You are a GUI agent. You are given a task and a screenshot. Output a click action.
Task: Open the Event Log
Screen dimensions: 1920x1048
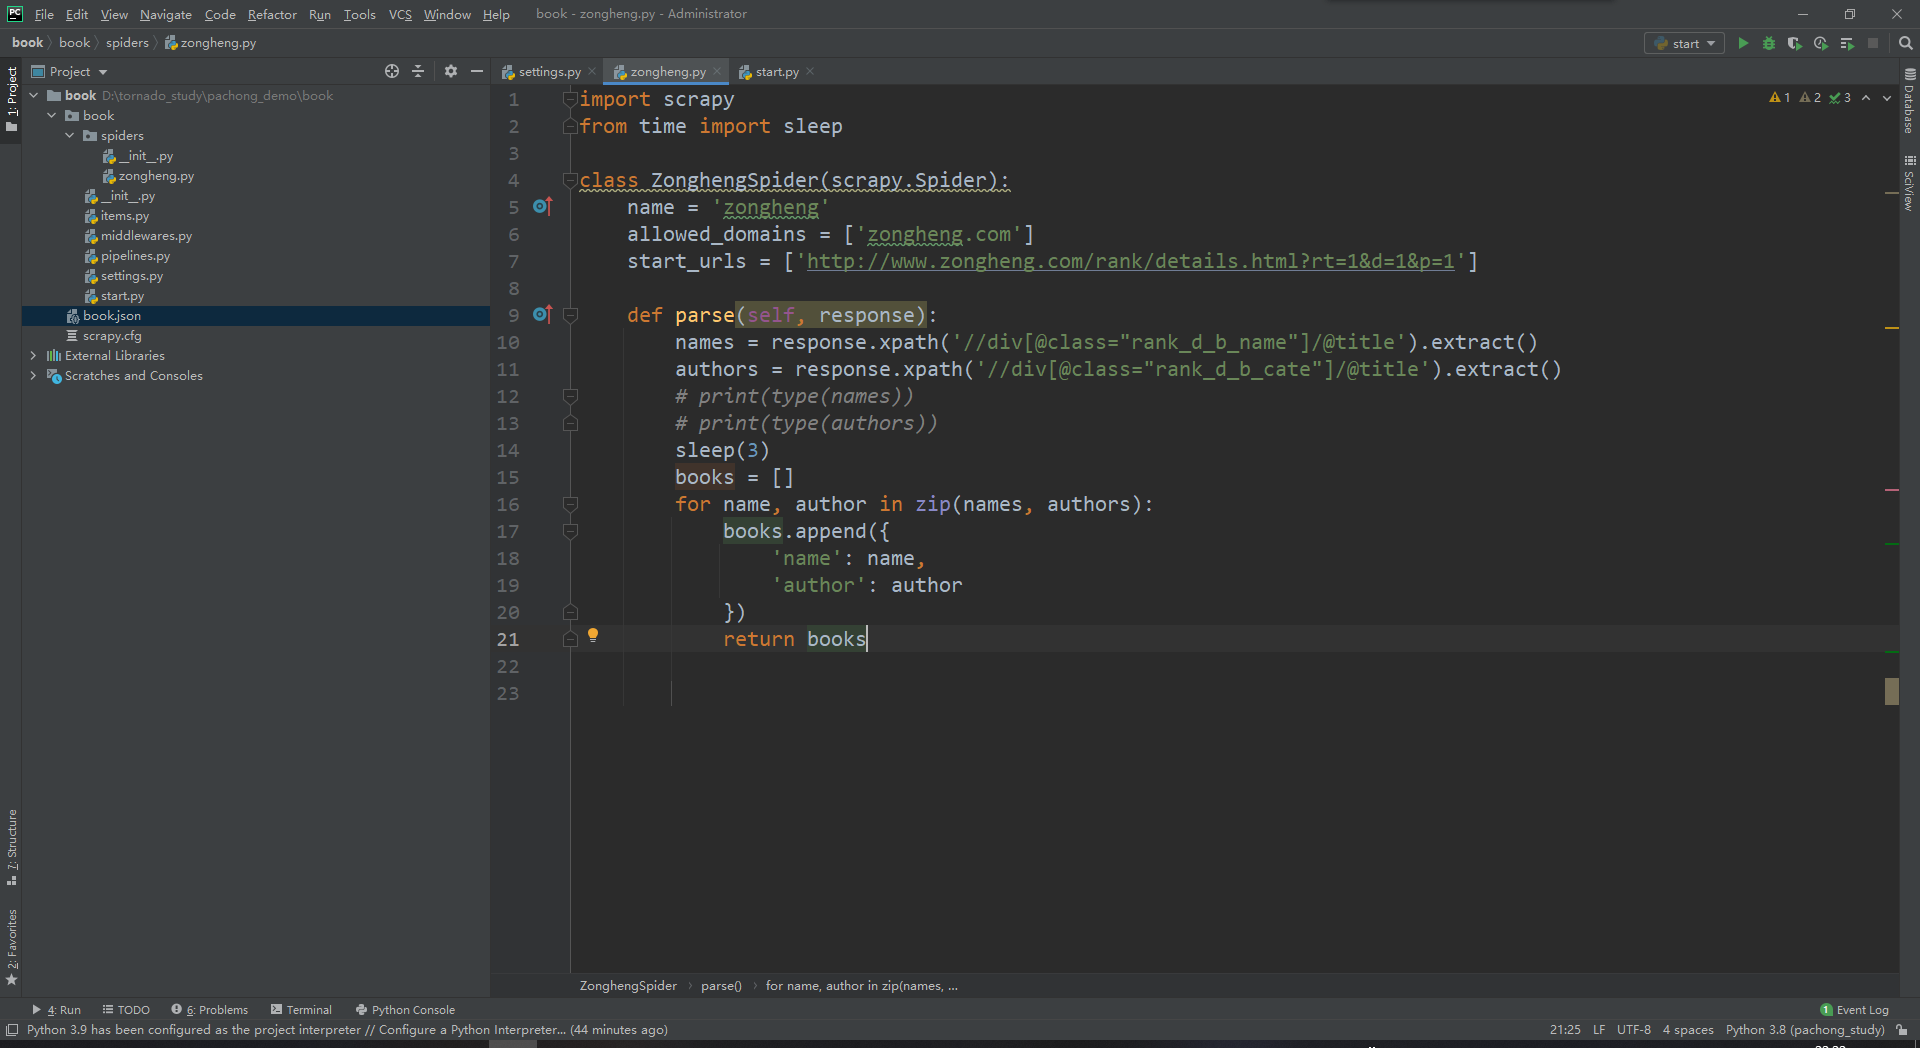coord(1855,1010)
